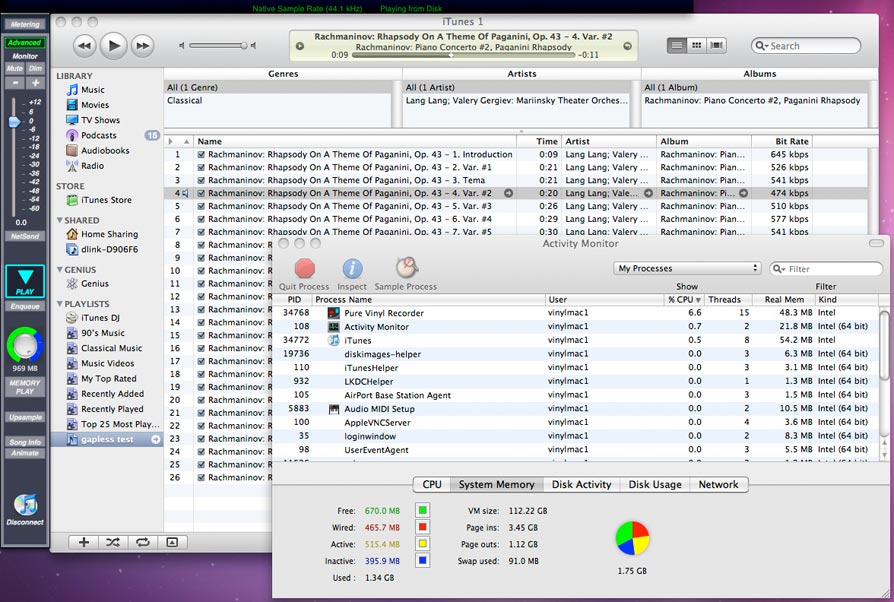Click the iTunes volume slider

pyautogui.click(x=218, y=46)
